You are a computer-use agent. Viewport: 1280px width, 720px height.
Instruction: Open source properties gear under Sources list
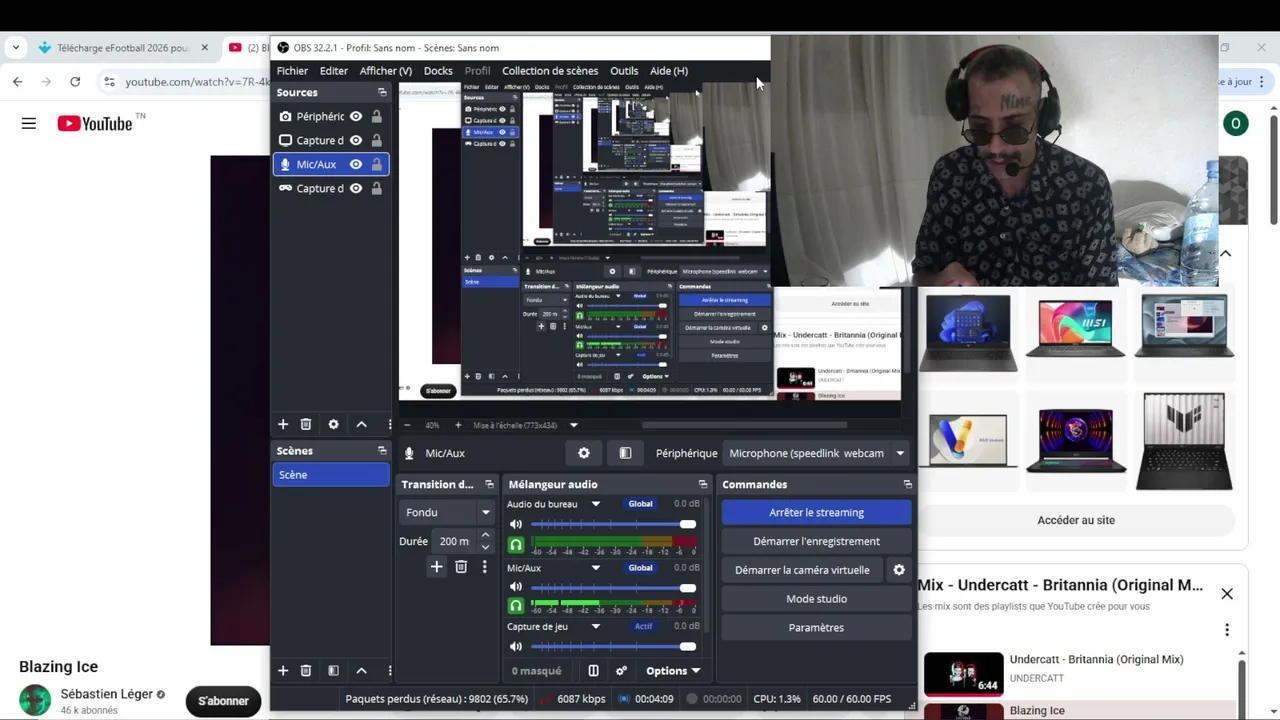333,424
